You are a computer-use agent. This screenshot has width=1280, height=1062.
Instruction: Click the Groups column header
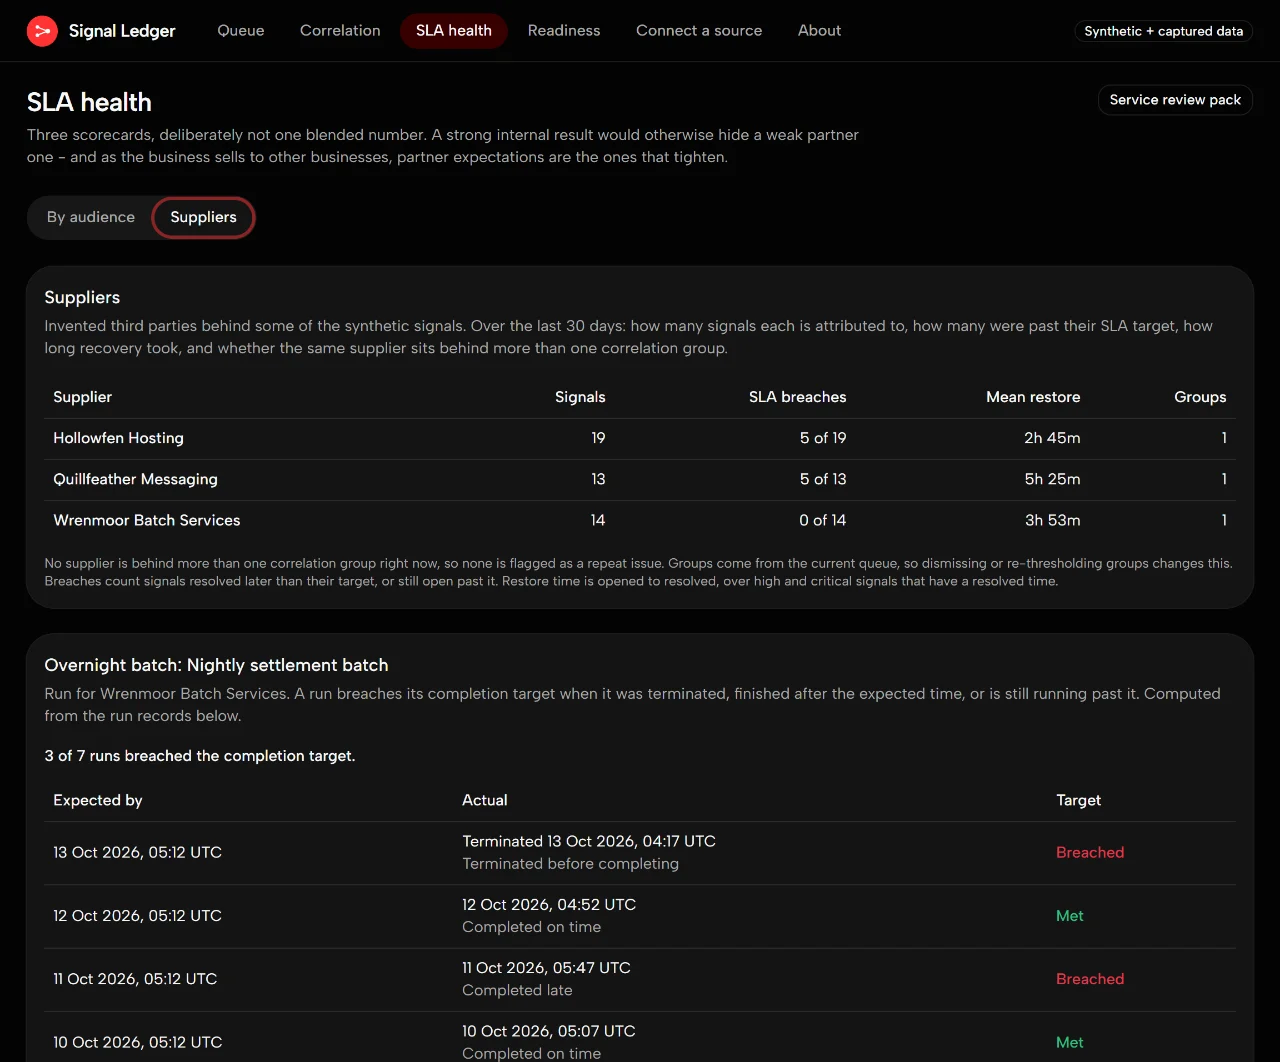pyautogui.click(x=1200, y=397)
